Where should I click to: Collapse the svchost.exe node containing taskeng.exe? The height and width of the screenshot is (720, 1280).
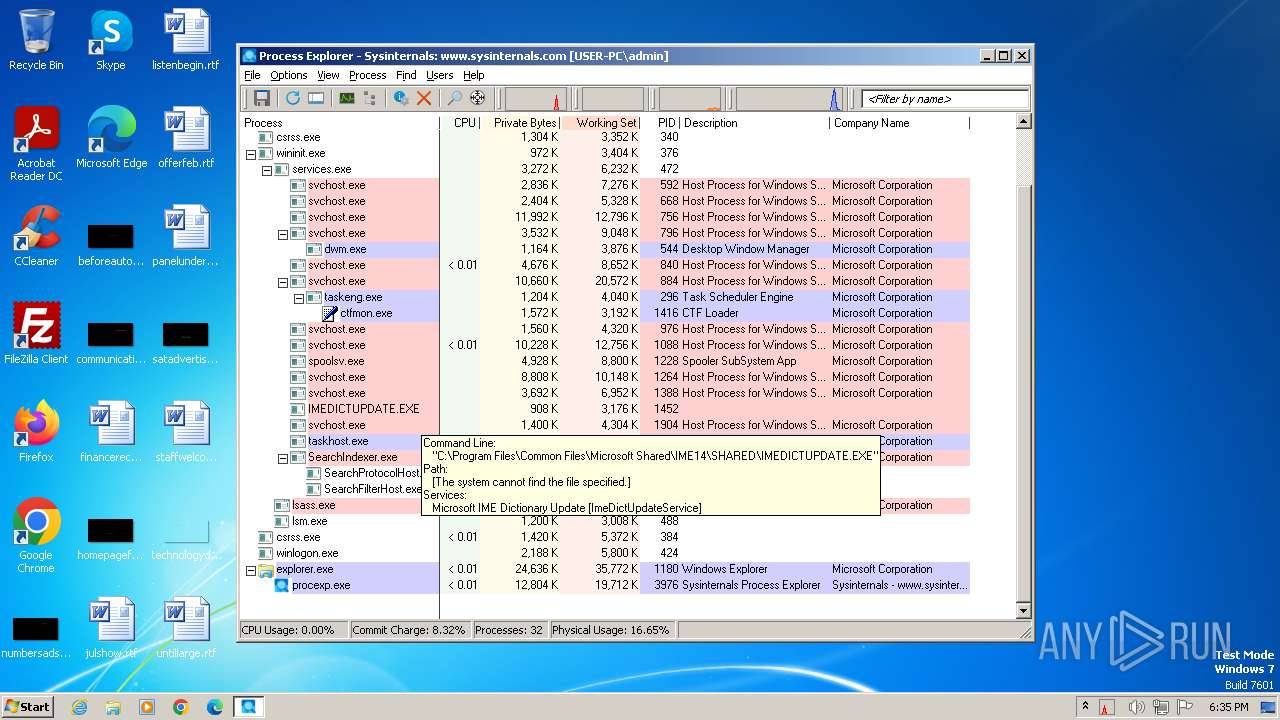(x=283, y=282)
